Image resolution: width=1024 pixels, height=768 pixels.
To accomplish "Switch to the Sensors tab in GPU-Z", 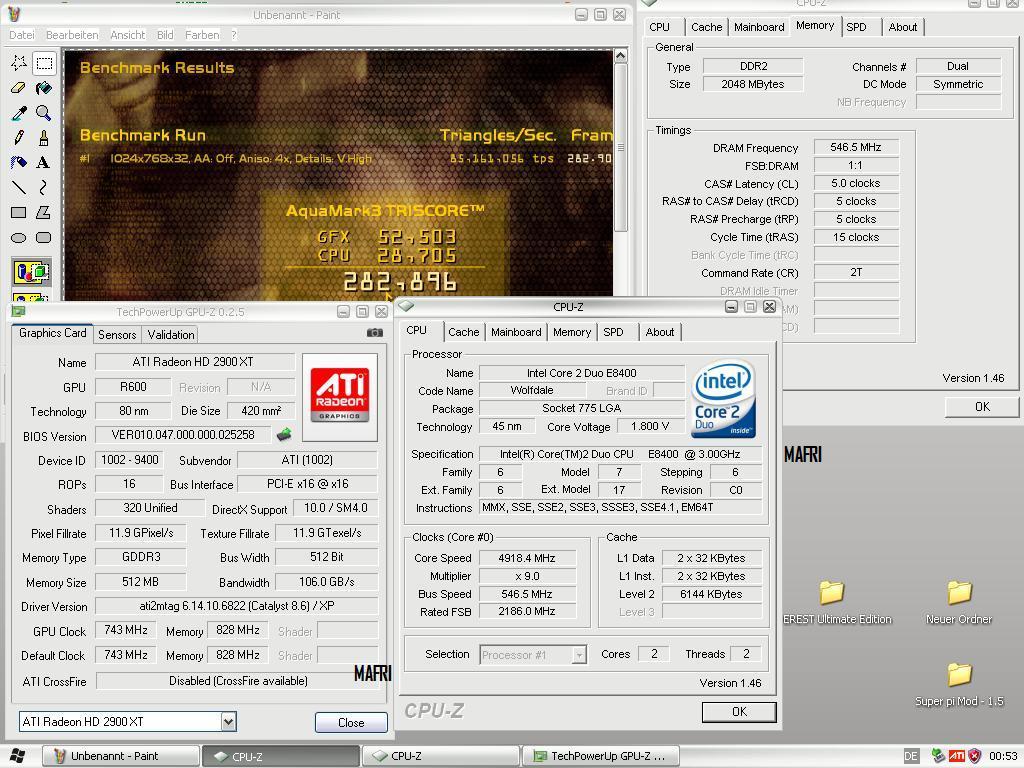I will coord(117,334).
